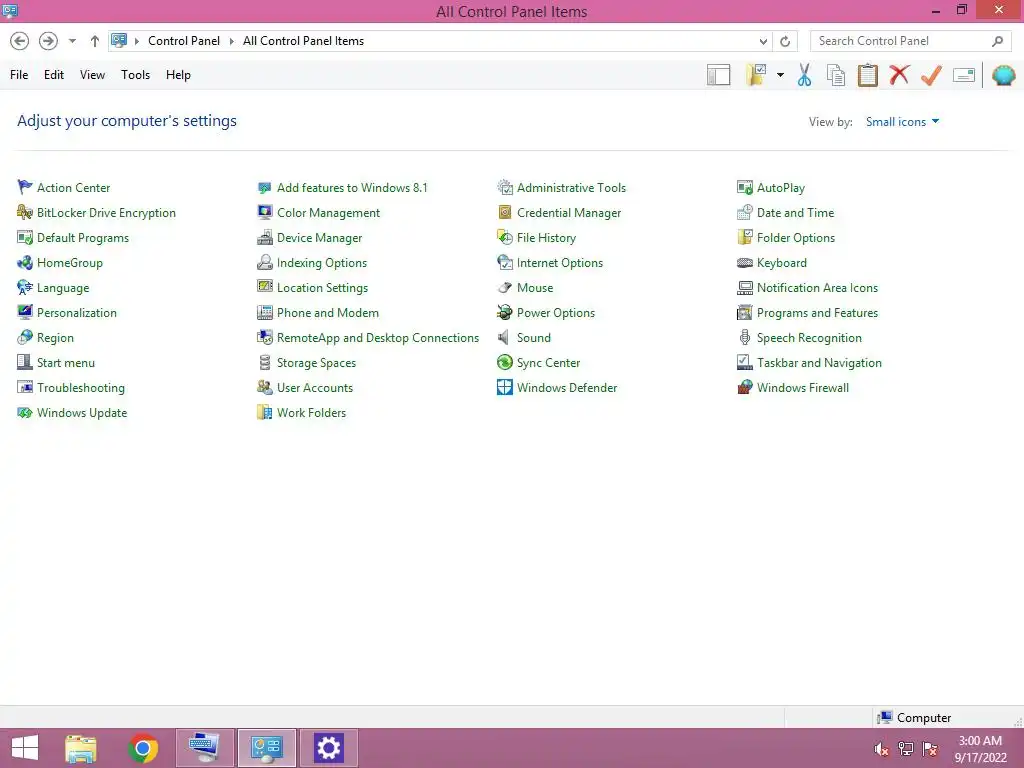Open Troubleshooting link
1024x768 pixels.
coord(80,387)
